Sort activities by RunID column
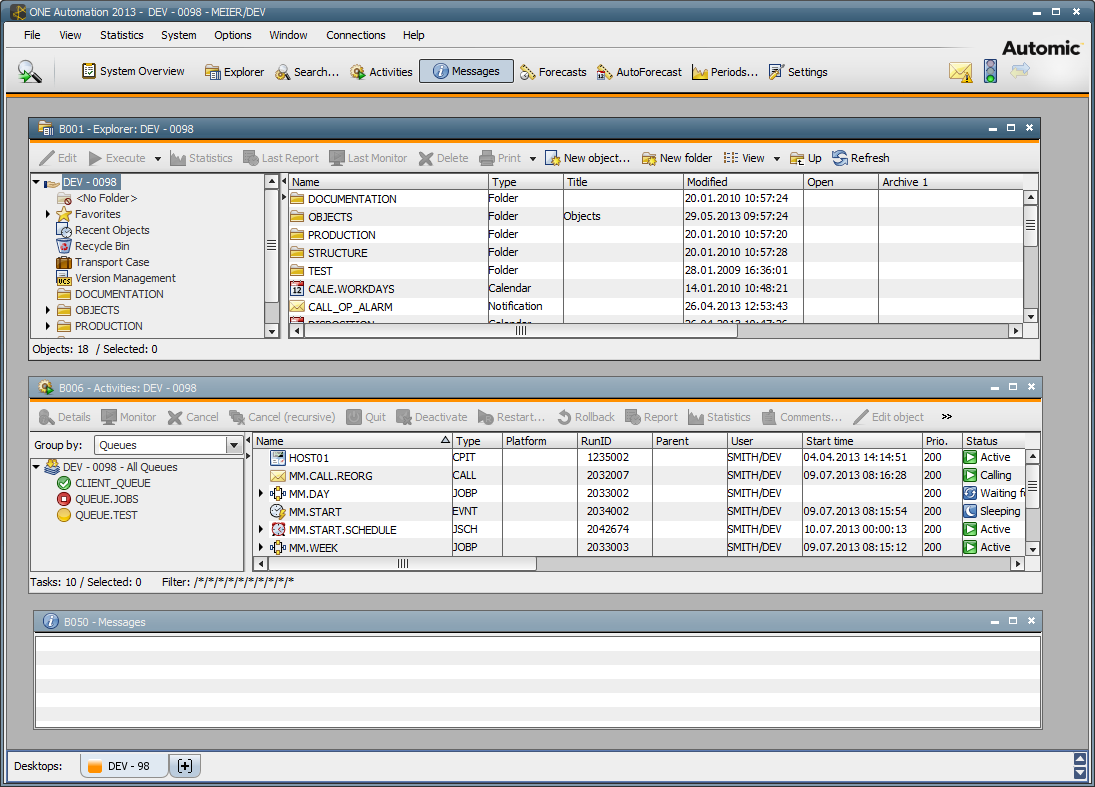The width and height of the screenshot is (1095, 787). [615, 441]
